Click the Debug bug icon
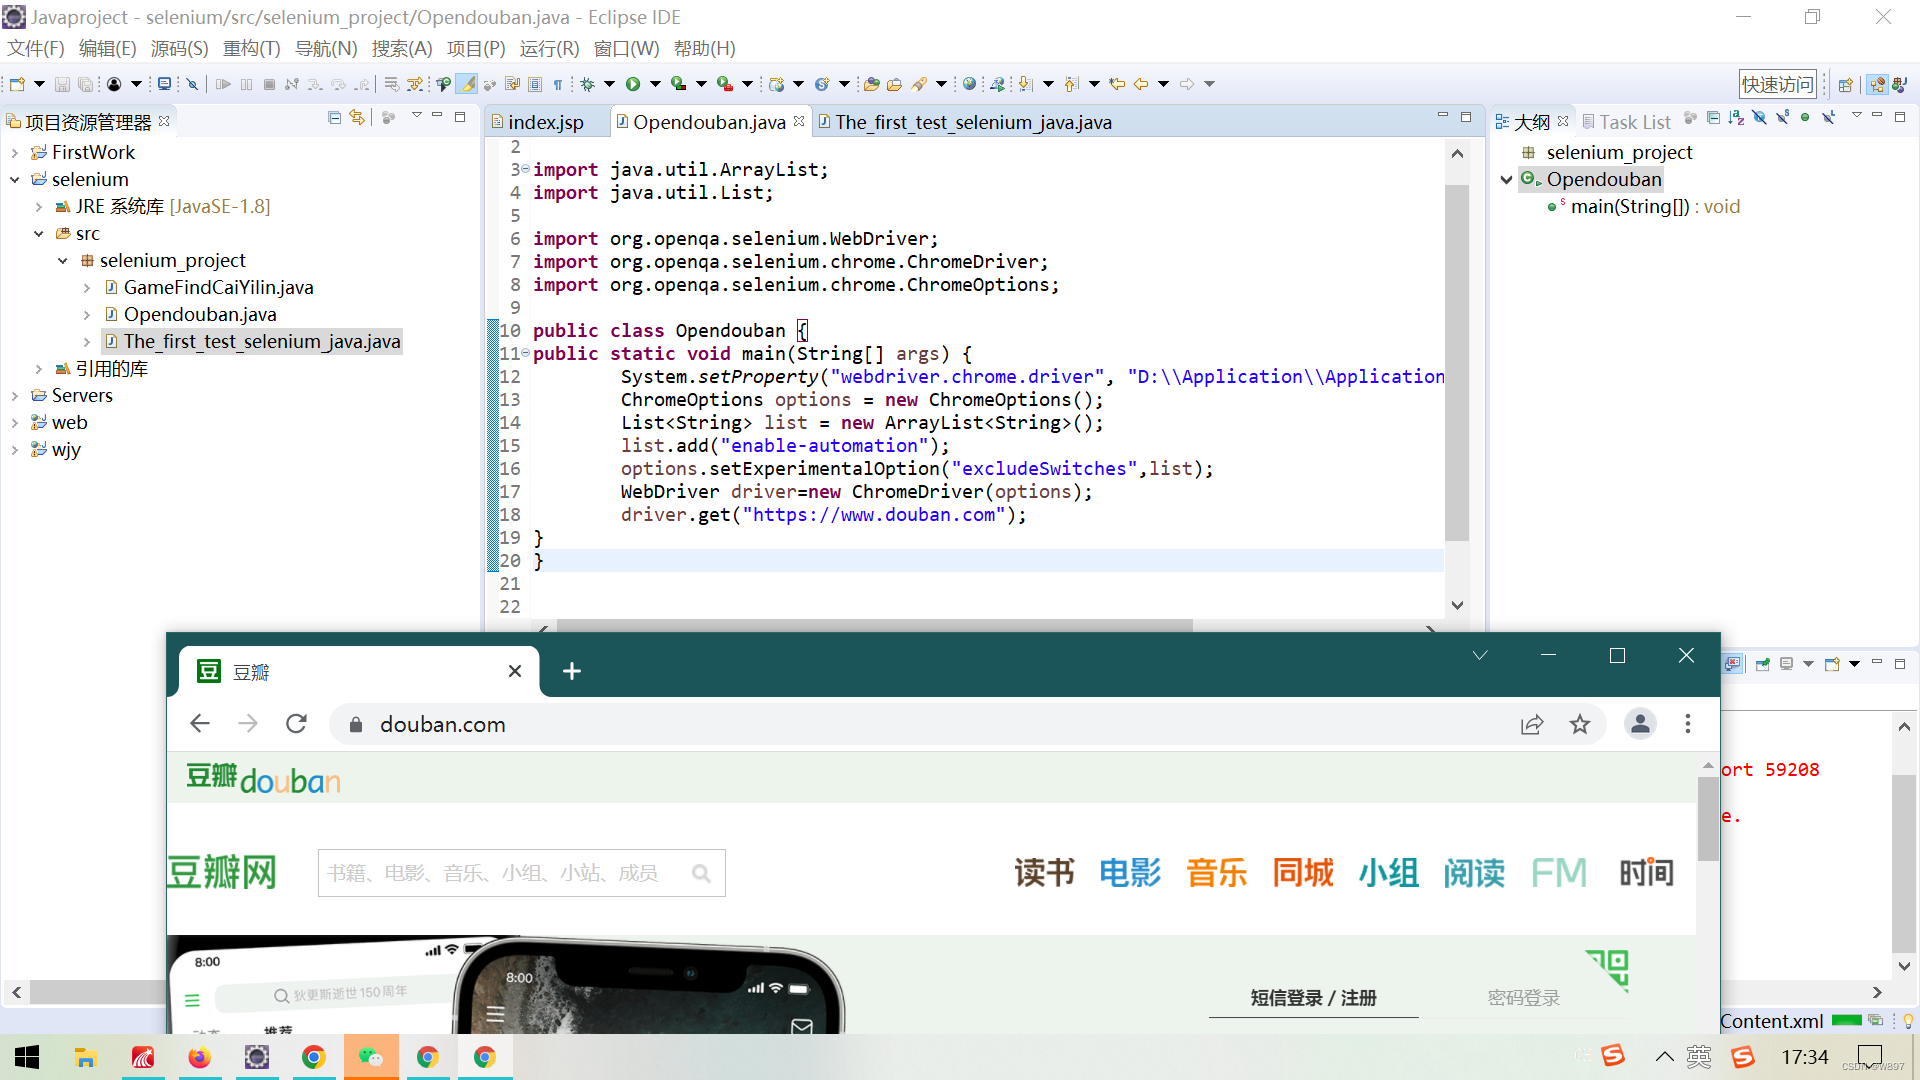 point(588,84)
